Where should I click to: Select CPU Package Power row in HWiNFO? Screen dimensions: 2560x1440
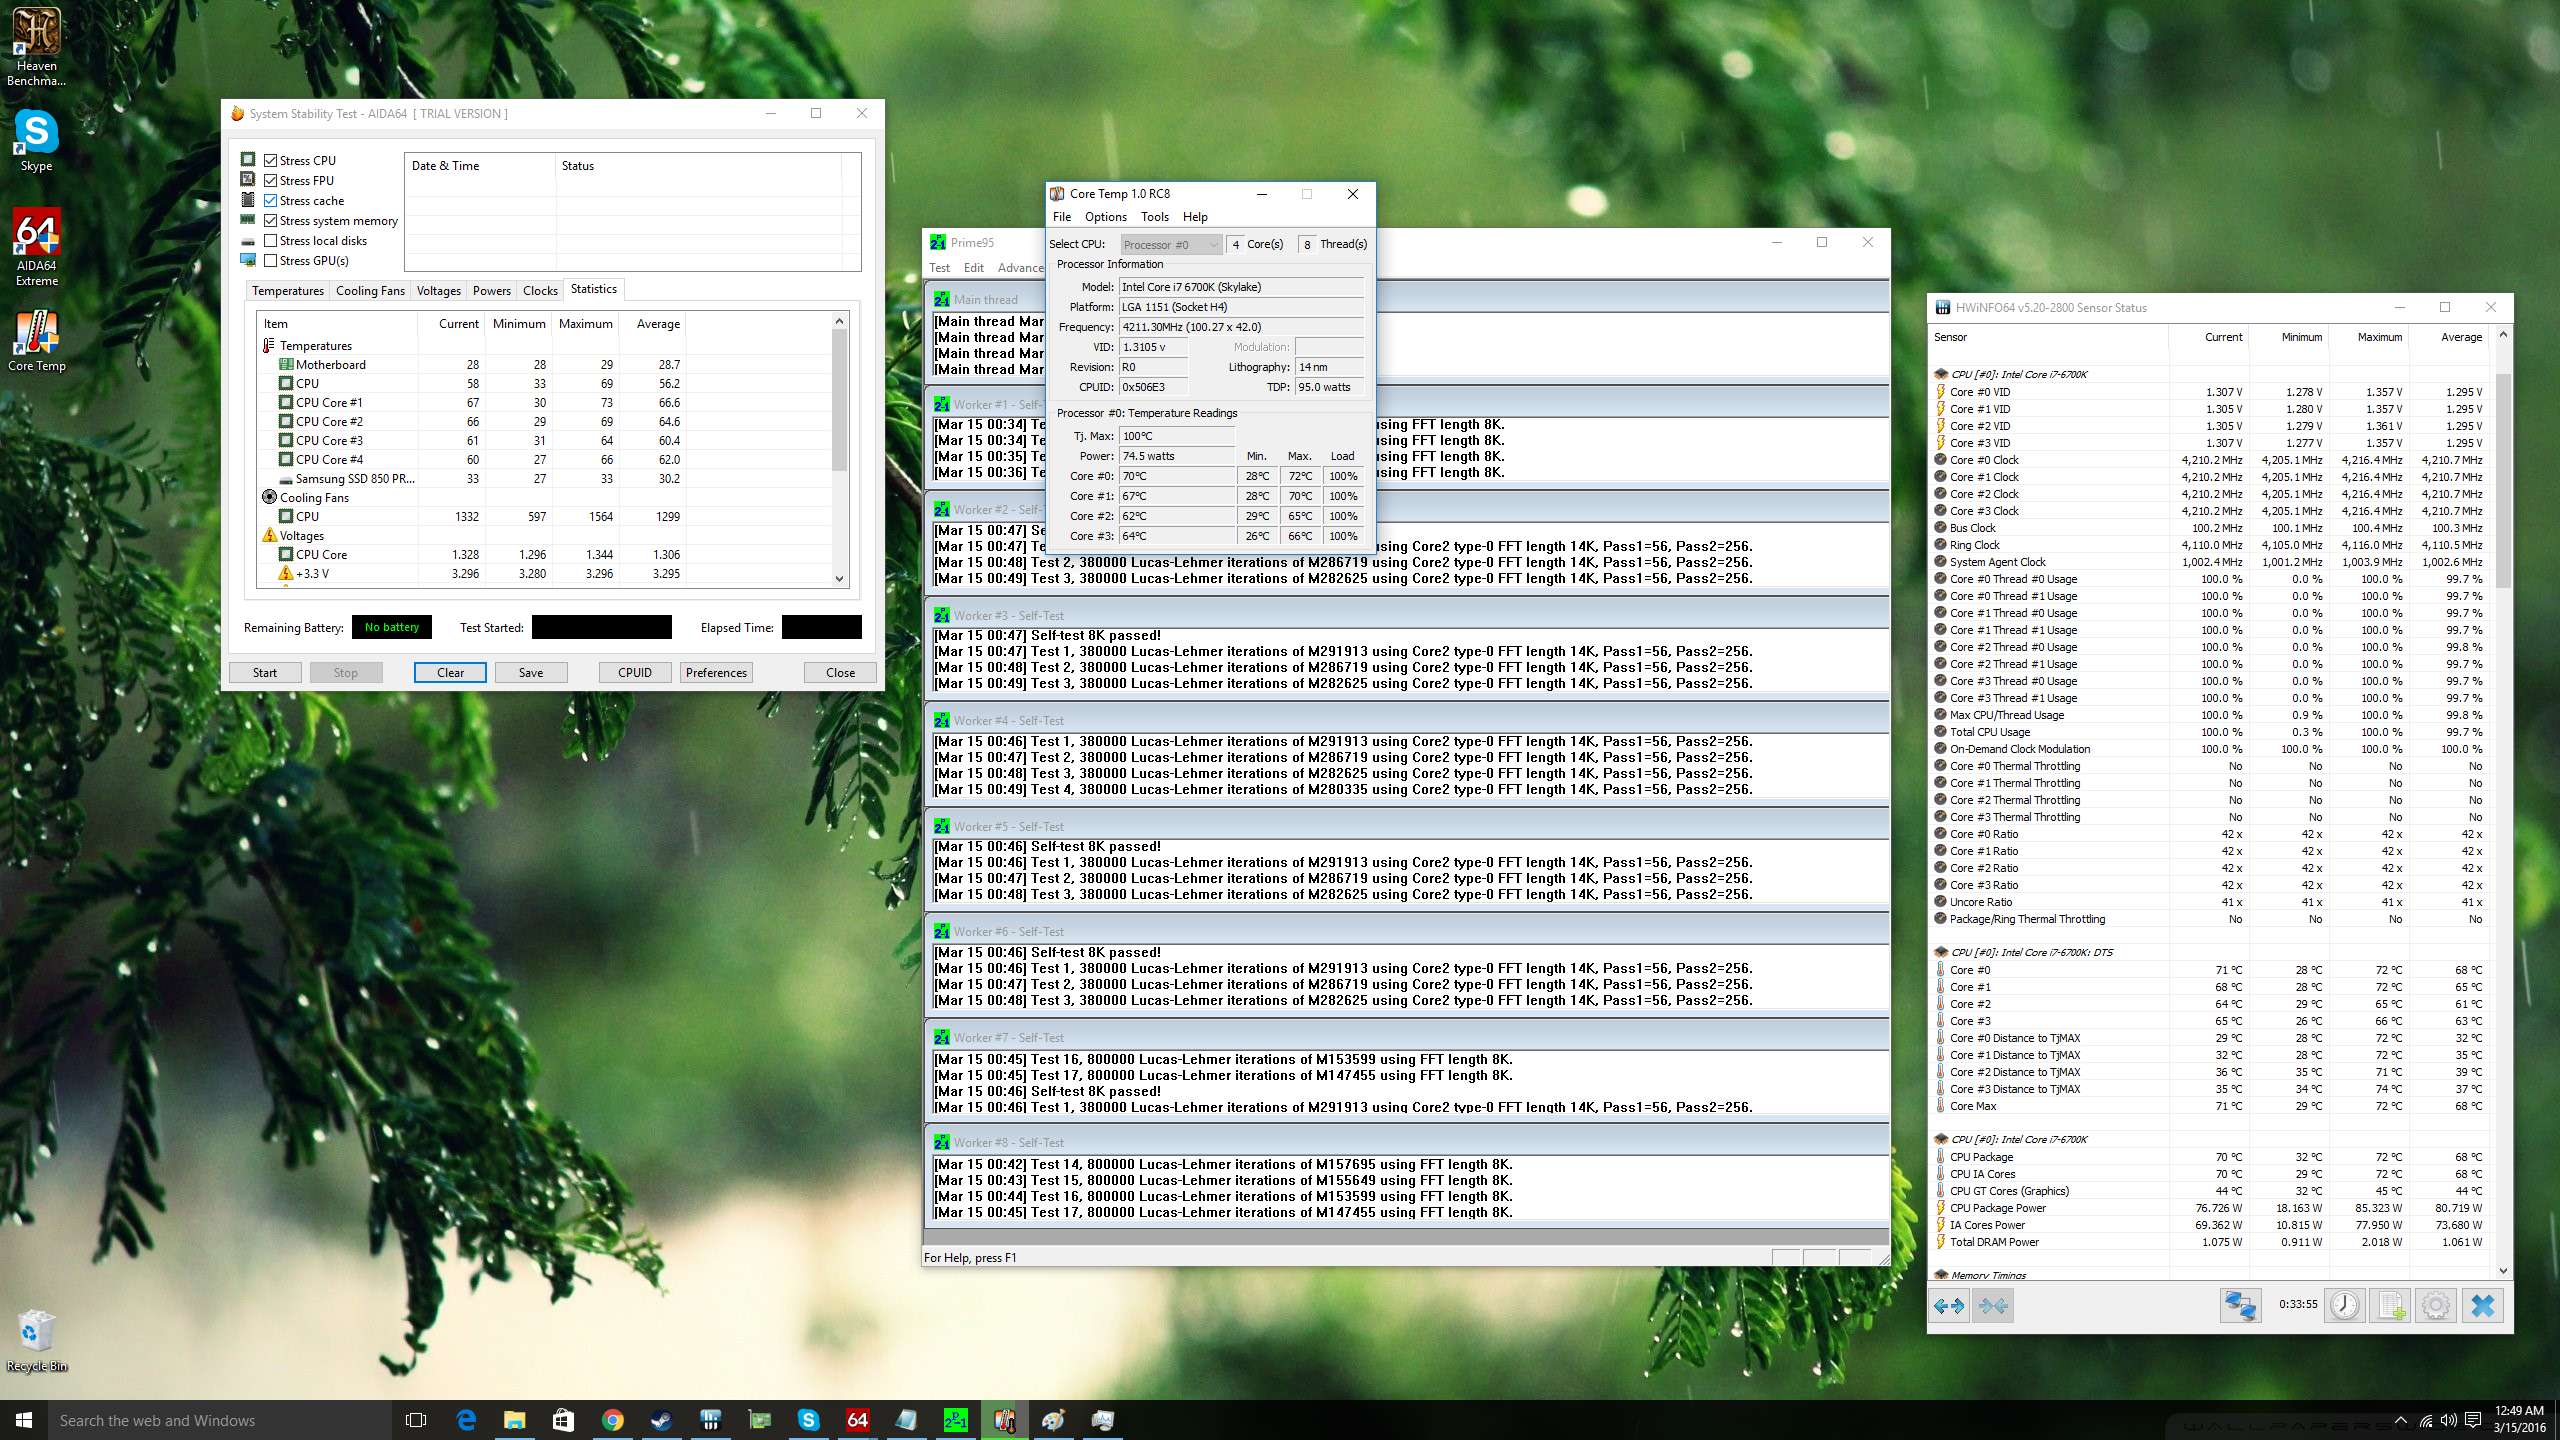[x=2210, y=1208]
